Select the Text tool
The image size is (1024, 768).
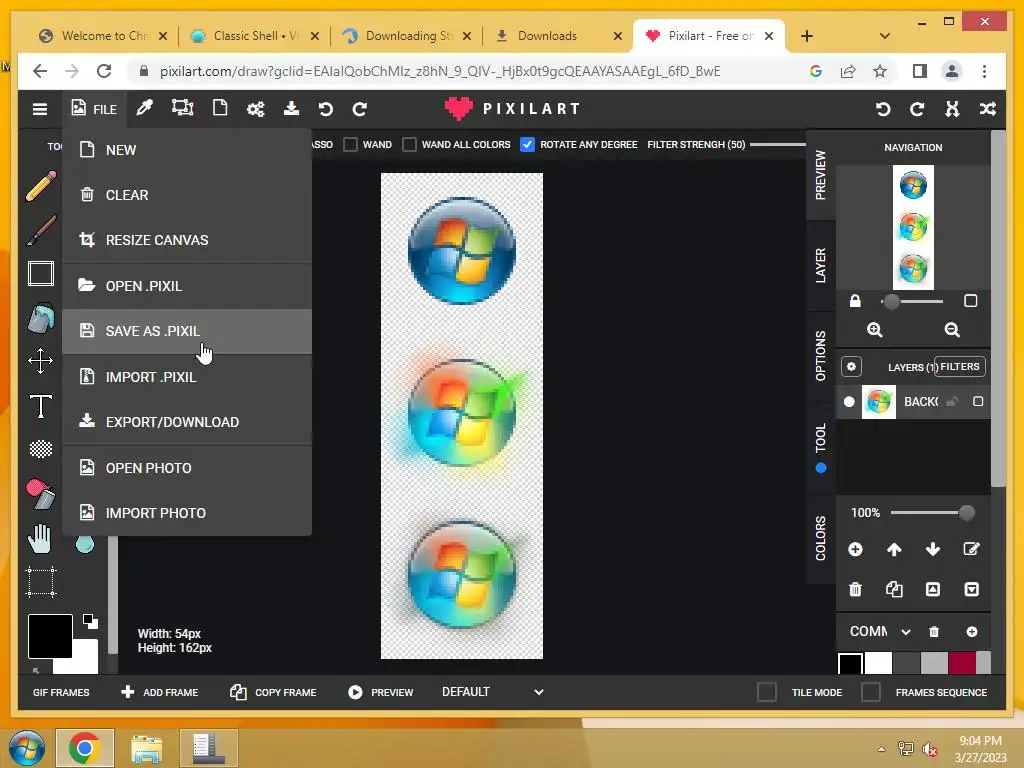point(40,406)
